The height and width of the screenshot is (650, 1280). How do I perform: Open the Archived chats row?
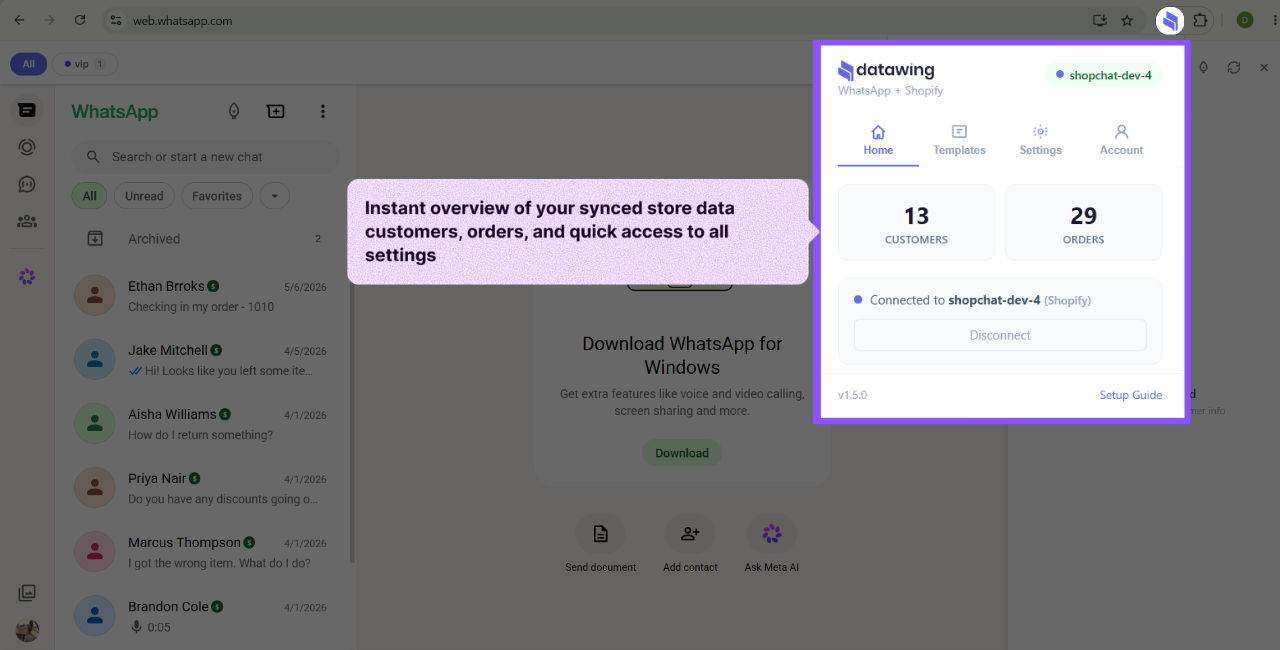coord(205,238)
